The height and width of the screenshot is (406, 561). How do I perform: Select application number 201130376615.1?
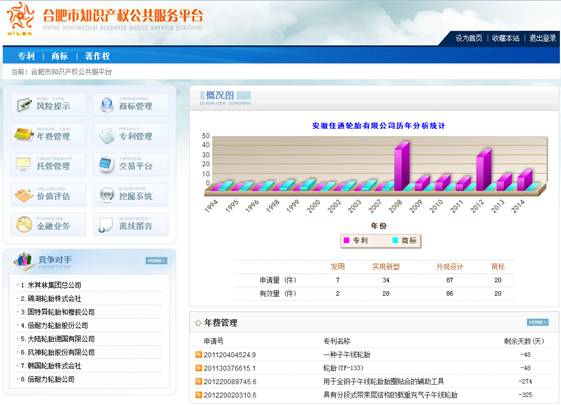[x=230, y=368]
